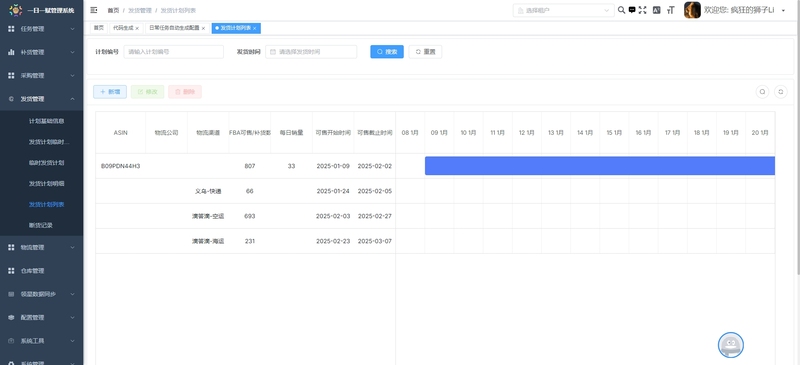Switch language via the header A icon

[657, 10]
